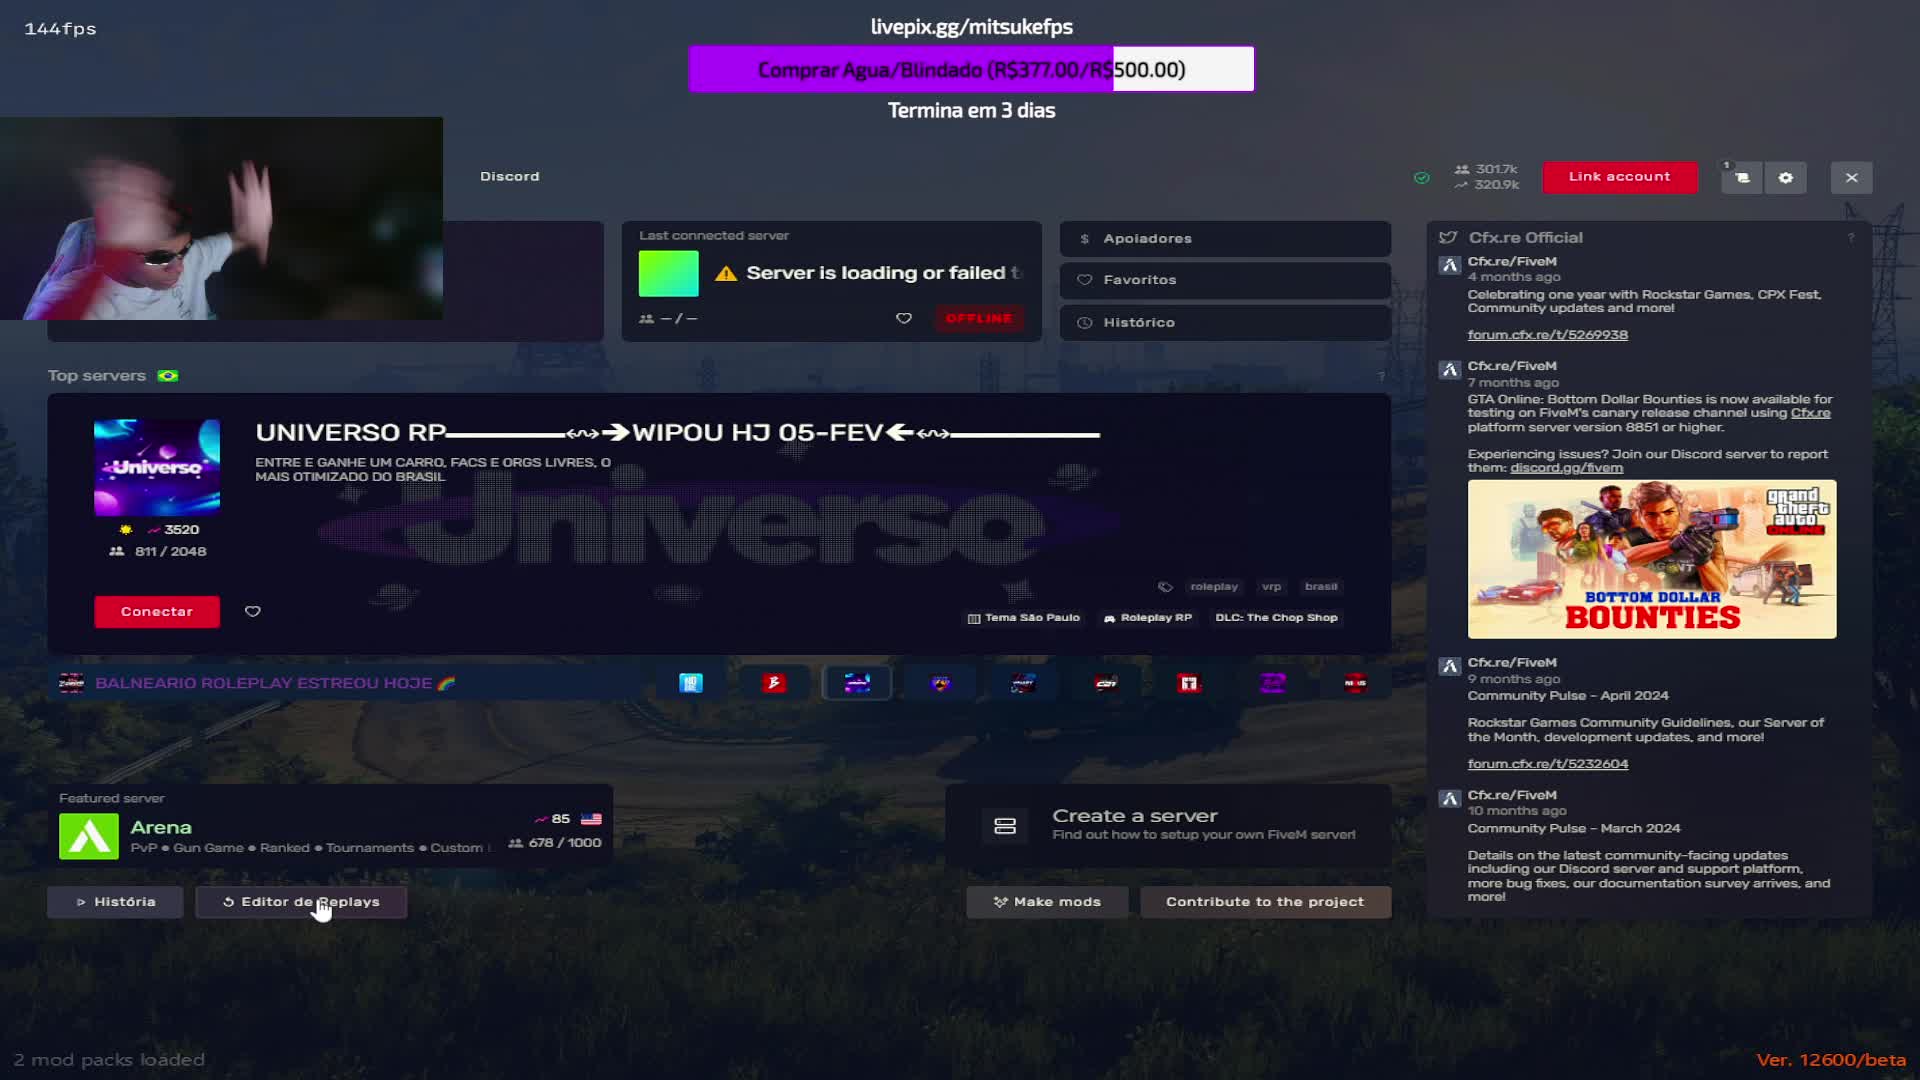This screenshot has width=1920, height=1080.
Task: Click Contribute to the project
Action: 1265,902
